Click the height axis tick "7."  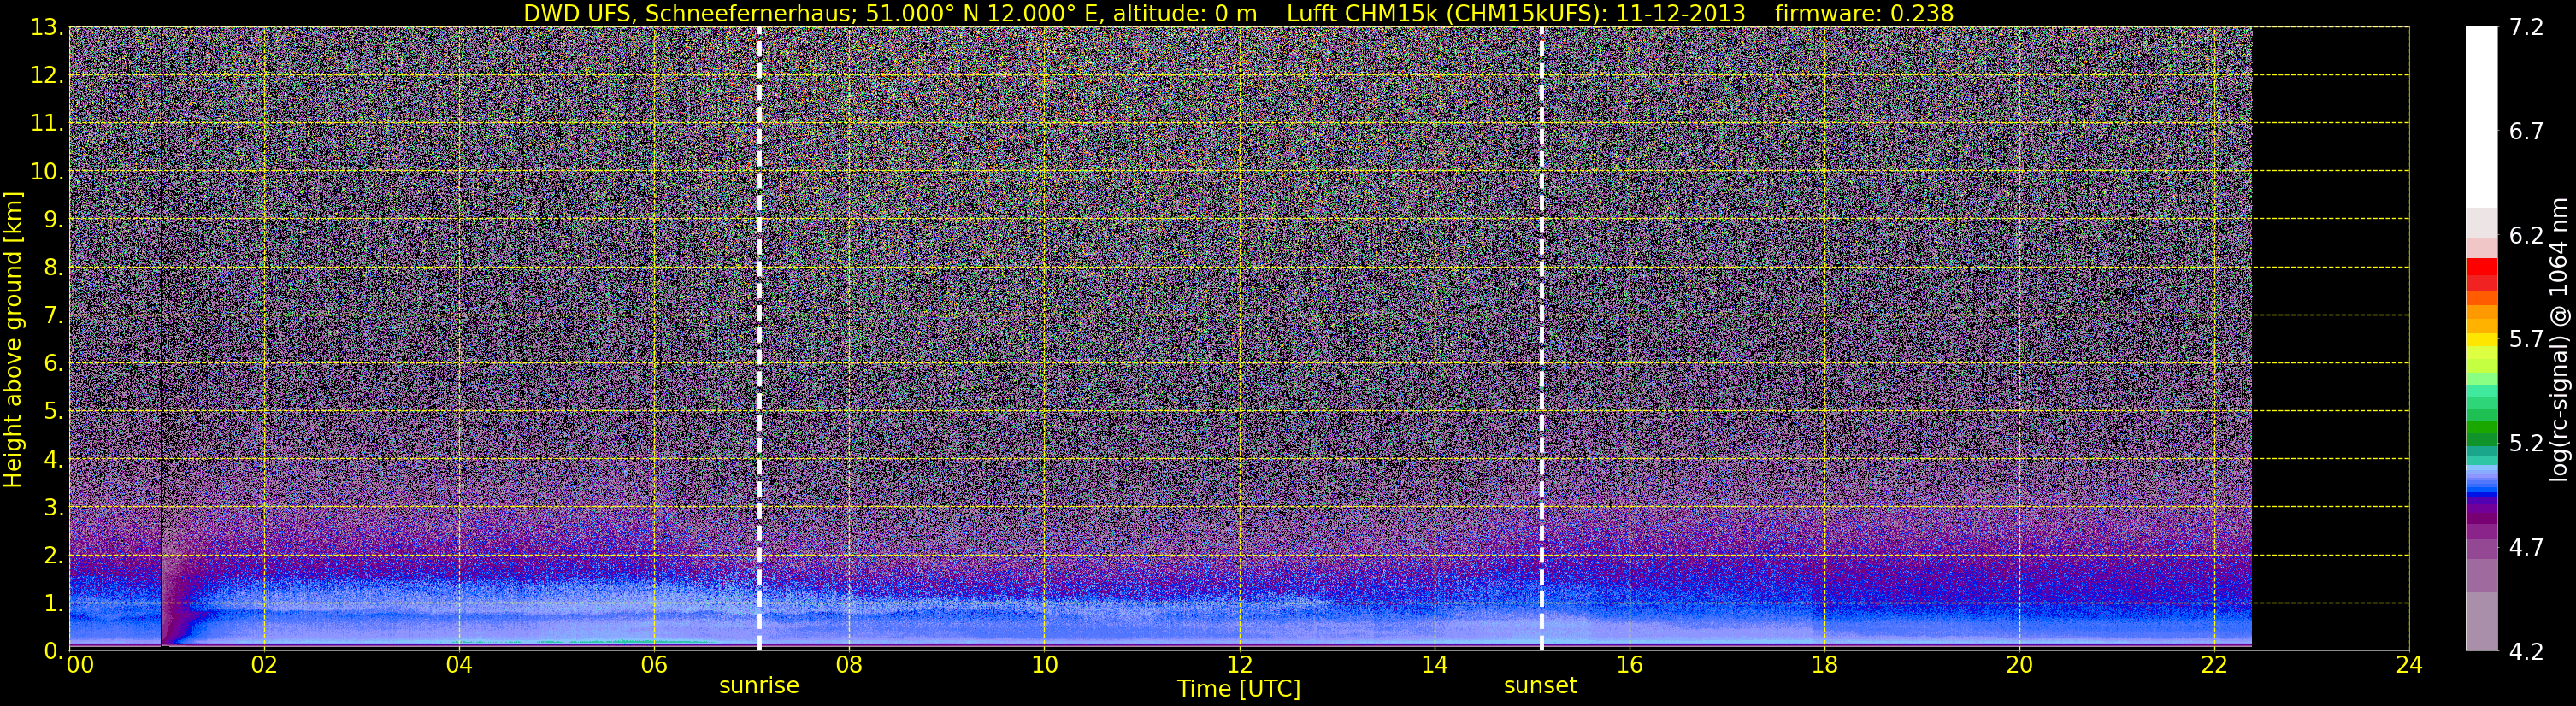[53, 315]
